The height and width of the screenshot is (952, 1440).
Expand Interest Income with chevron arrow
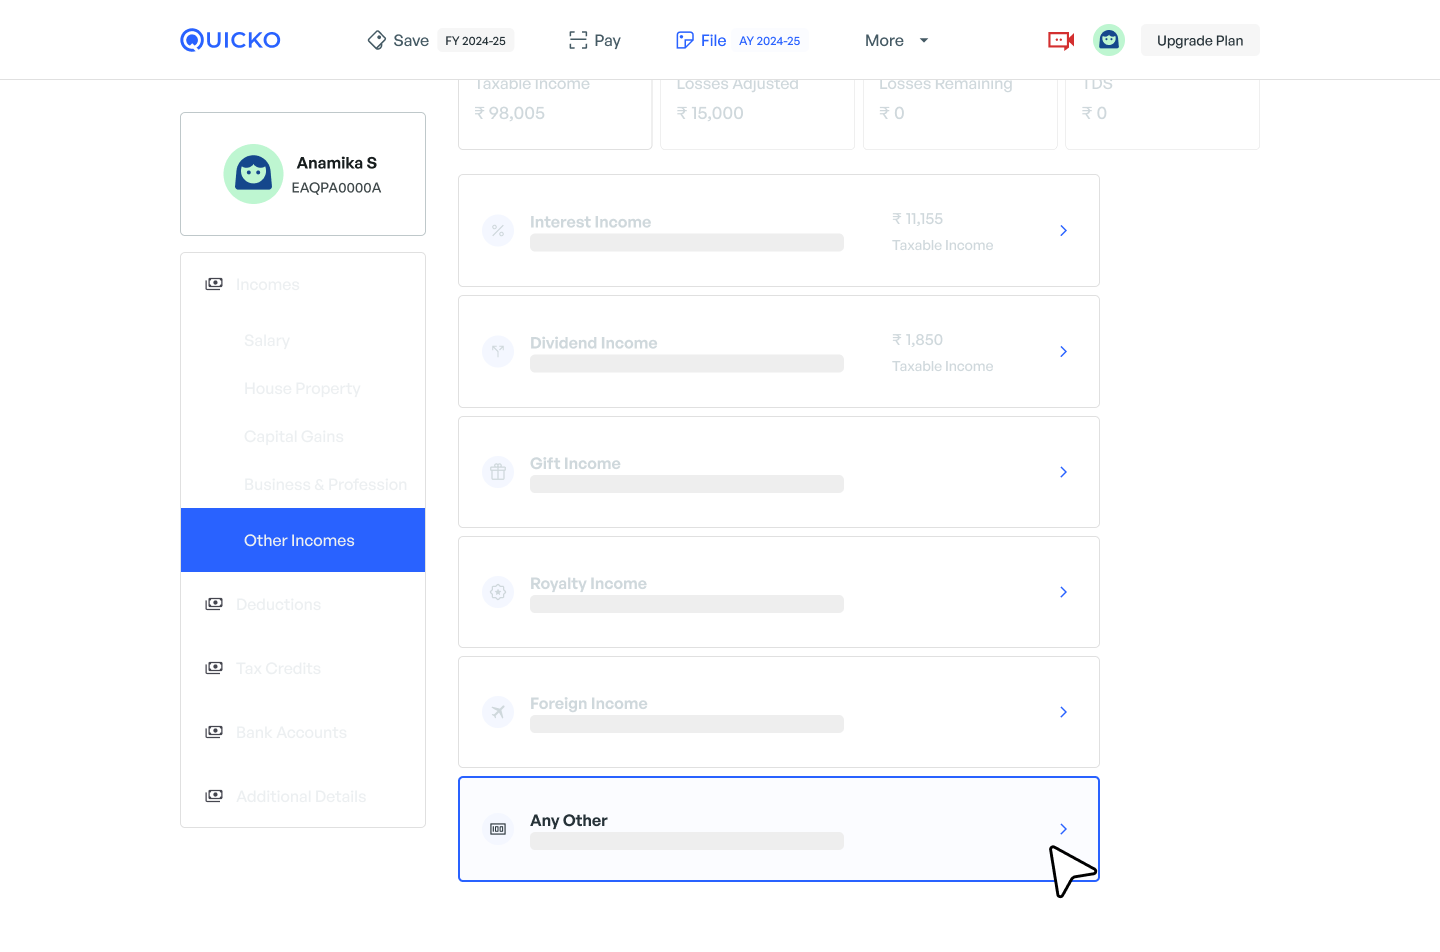[x=1063, y=231]
